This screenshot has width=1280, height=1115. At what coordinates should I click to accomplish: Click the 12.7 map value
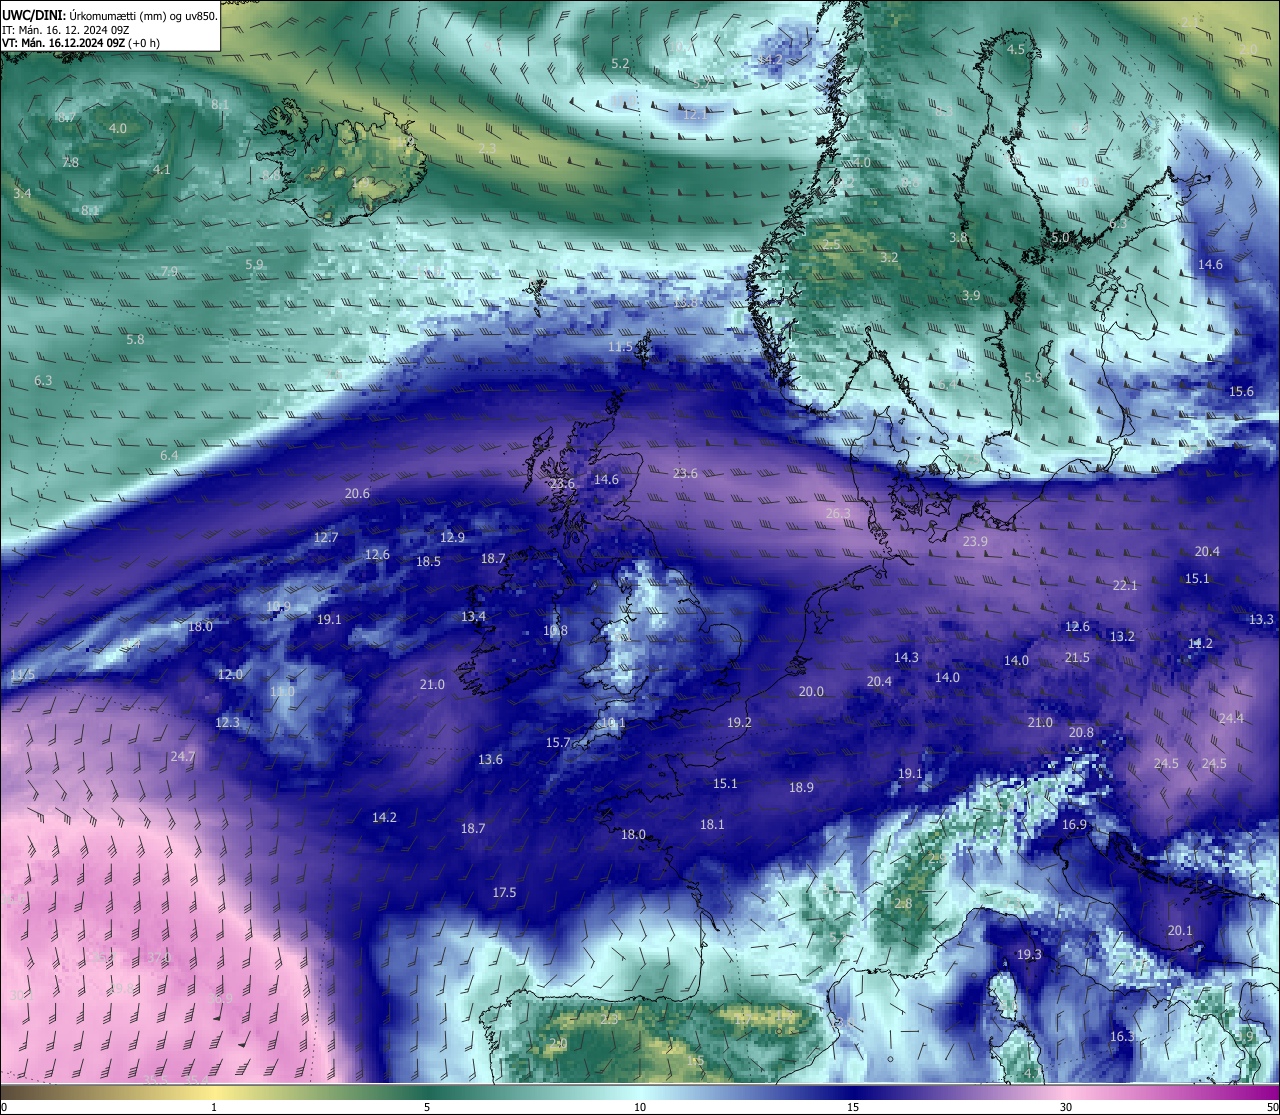tap(326, 538)
